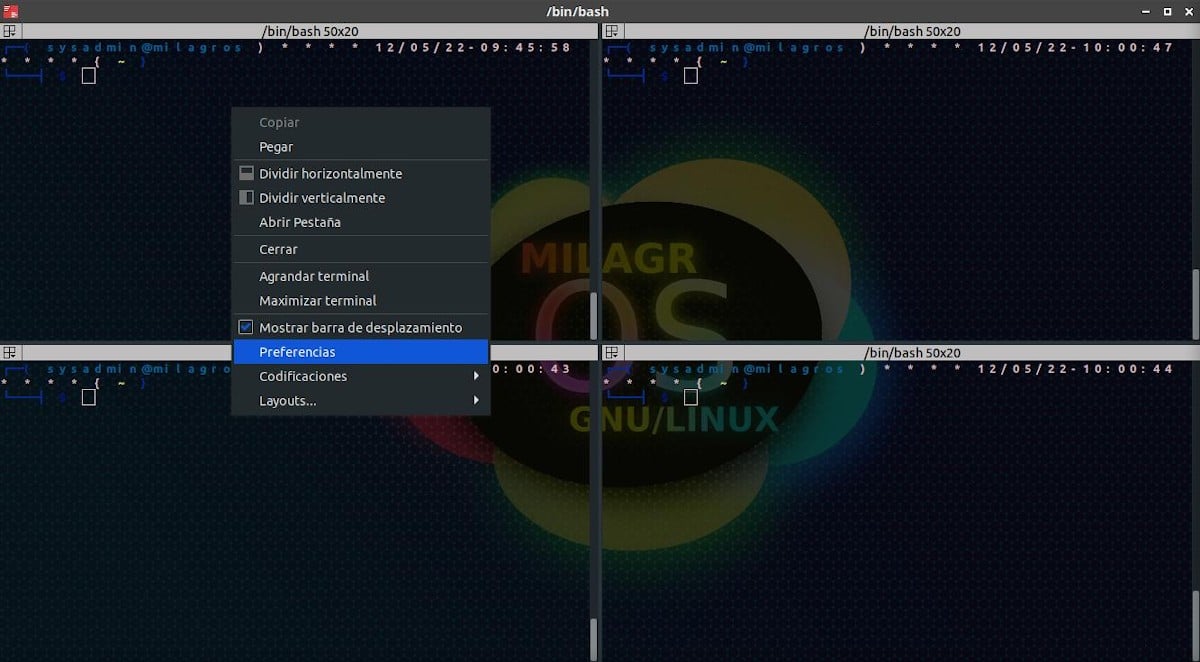The image size is (1200, 662).
Task: Open group menu icon of the first /bin/bash pane showing time 09:45:58
Action: pos(10,31)
